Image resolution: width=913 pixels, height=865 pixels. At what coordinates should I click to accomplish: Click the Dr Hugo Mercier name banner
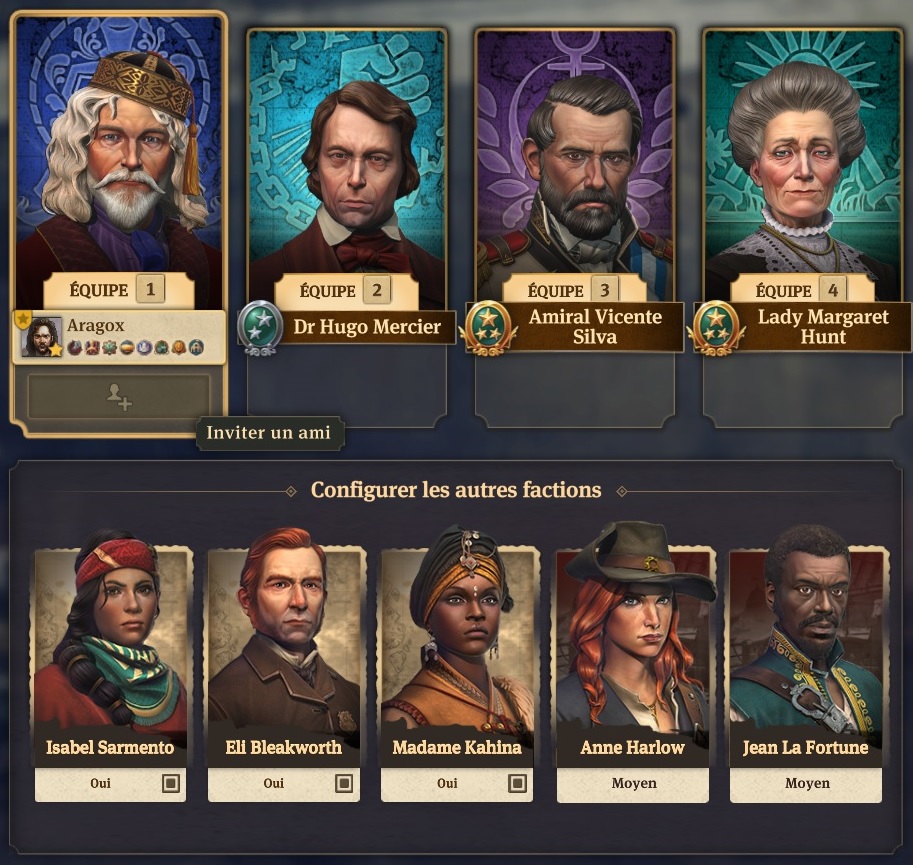pyautogui.click(x=367, y=327)
